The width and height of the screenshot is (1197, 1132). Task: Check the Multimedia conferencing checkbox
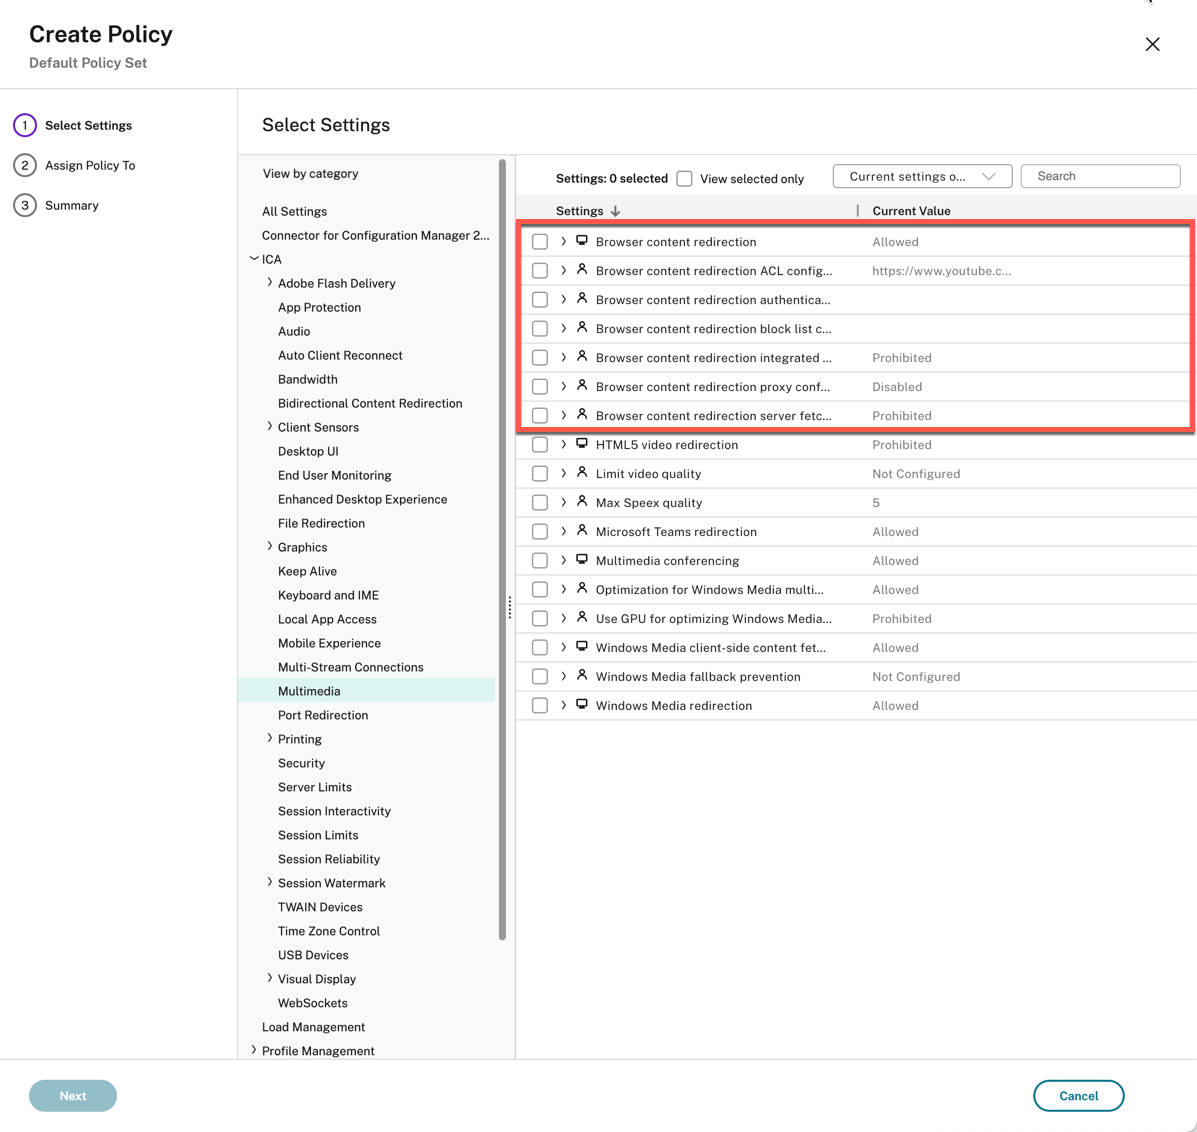540,561
